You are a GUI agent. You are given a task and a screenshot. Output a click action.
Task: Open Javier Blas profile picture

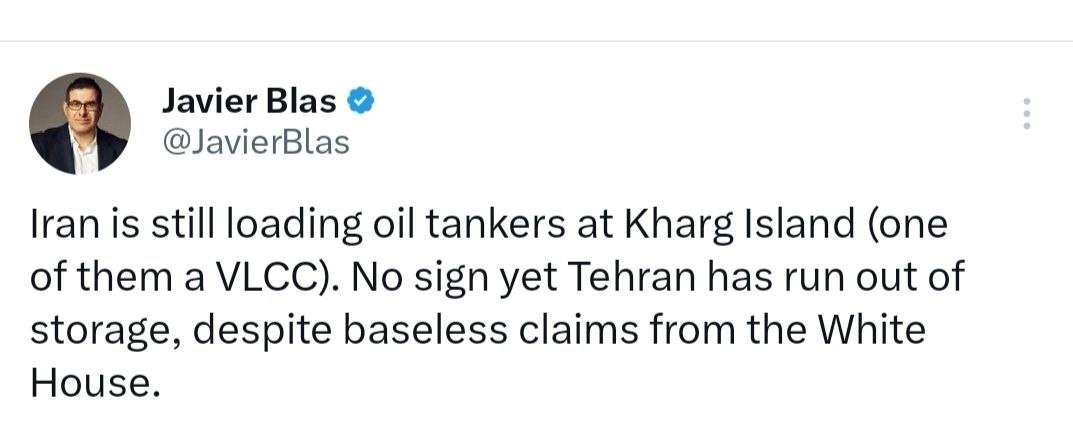[79, 123]
